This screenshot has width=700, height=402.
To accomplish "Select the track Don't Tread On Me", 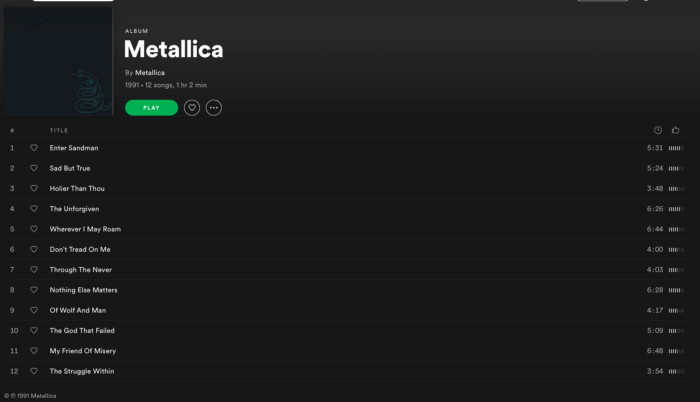I will (80, 249).
